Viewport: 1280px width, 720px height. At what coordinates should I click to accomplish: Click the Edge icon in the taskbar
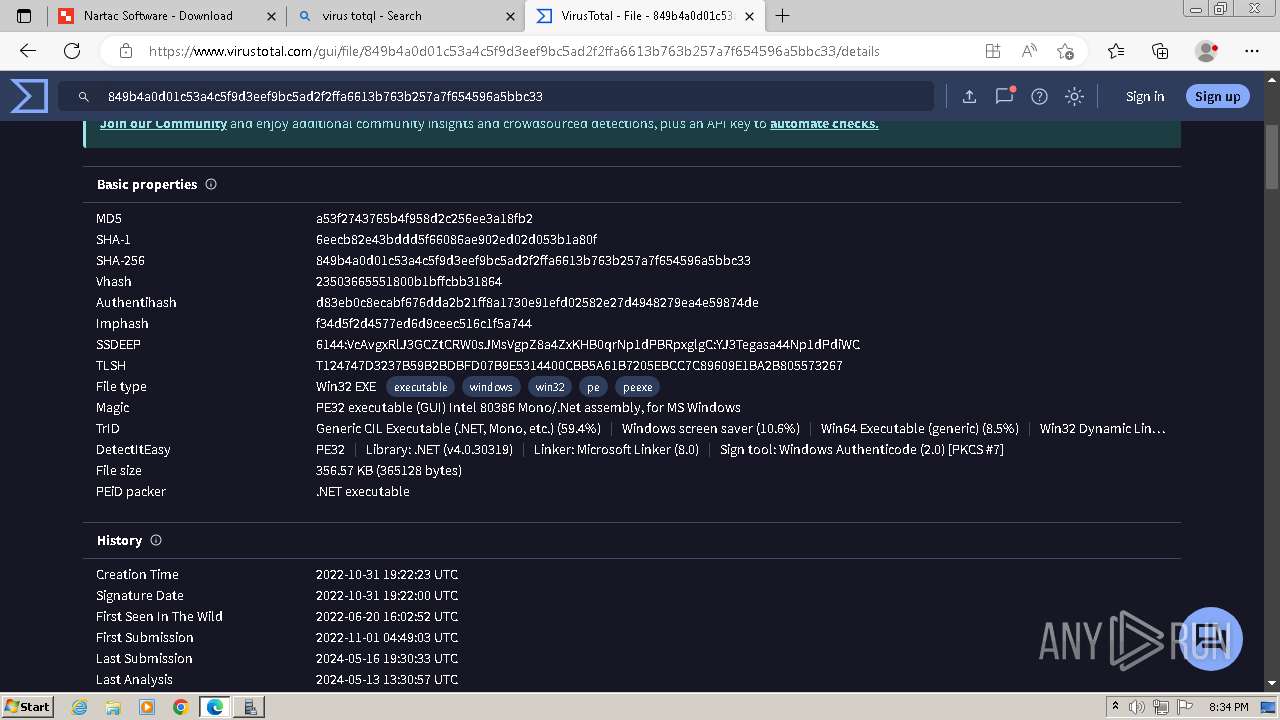tap(215, 706)
